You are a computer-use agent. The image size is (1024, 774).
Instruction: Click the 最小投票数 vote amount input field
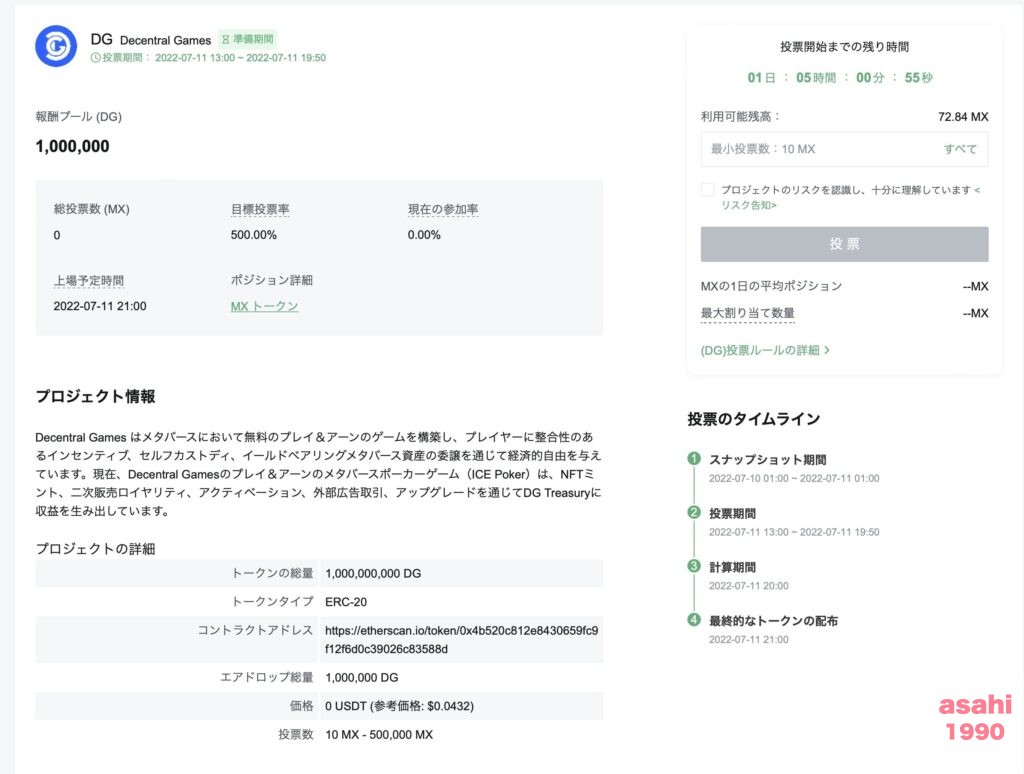point(820,149)
